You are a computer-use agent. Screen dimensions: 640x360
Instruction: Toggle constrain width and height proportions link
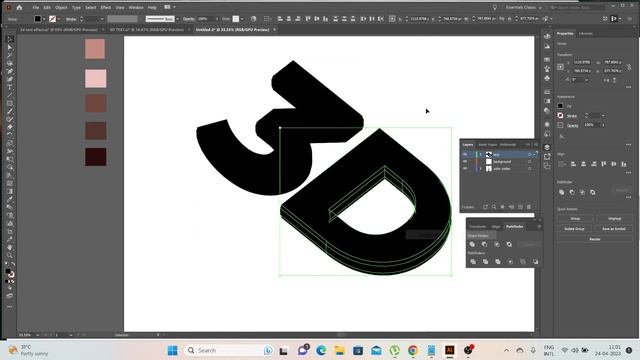629,67
